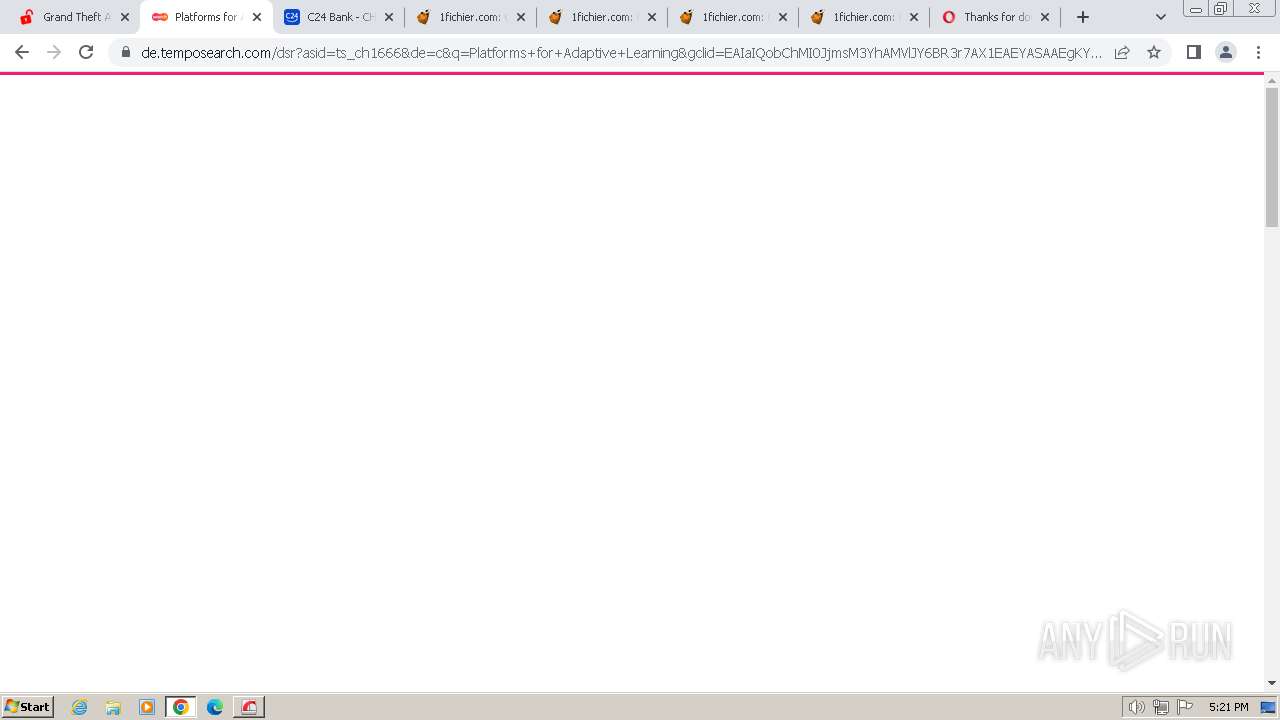Image resolution: width=1280 pixels, height=720 pixels.
Task: Click the 5:21 PM system clock
Action: 1228,707
